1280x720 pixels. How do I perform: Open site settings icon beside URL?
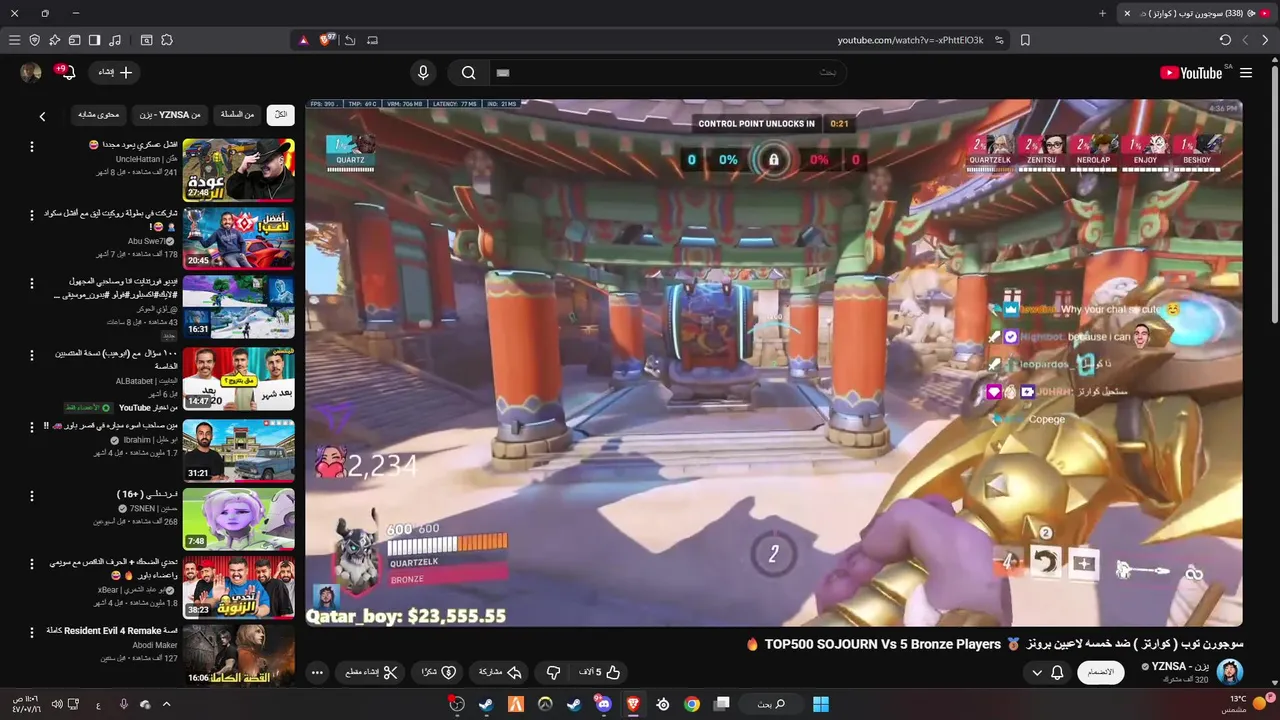coord(998,40)
